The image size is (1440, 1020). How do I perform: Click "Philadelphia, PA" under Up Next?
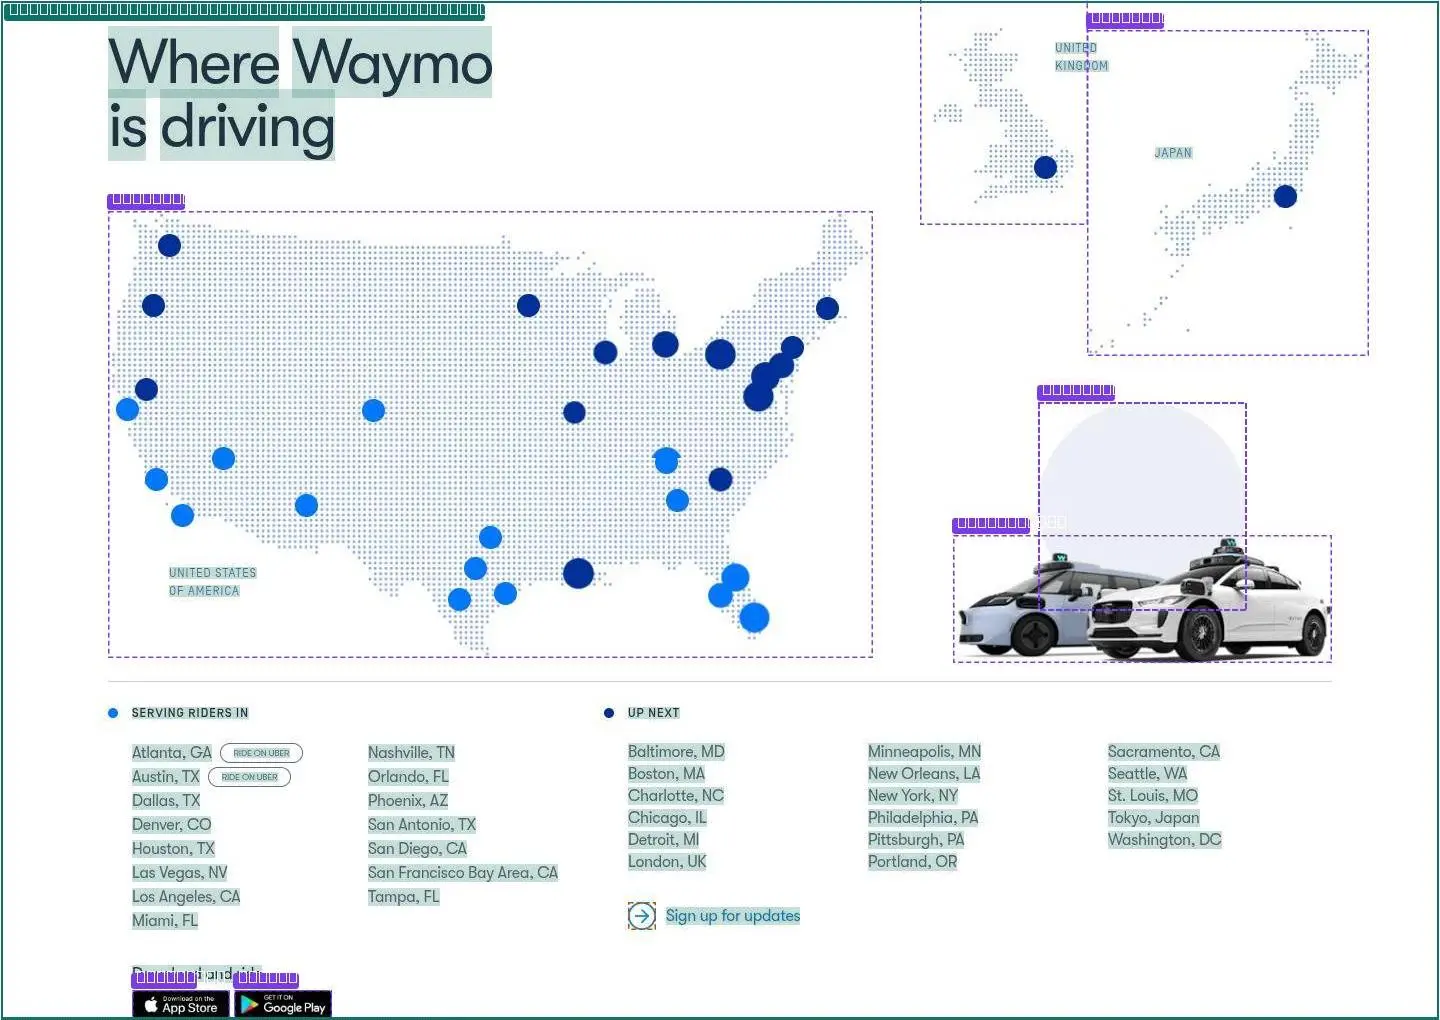pos(923,818)
